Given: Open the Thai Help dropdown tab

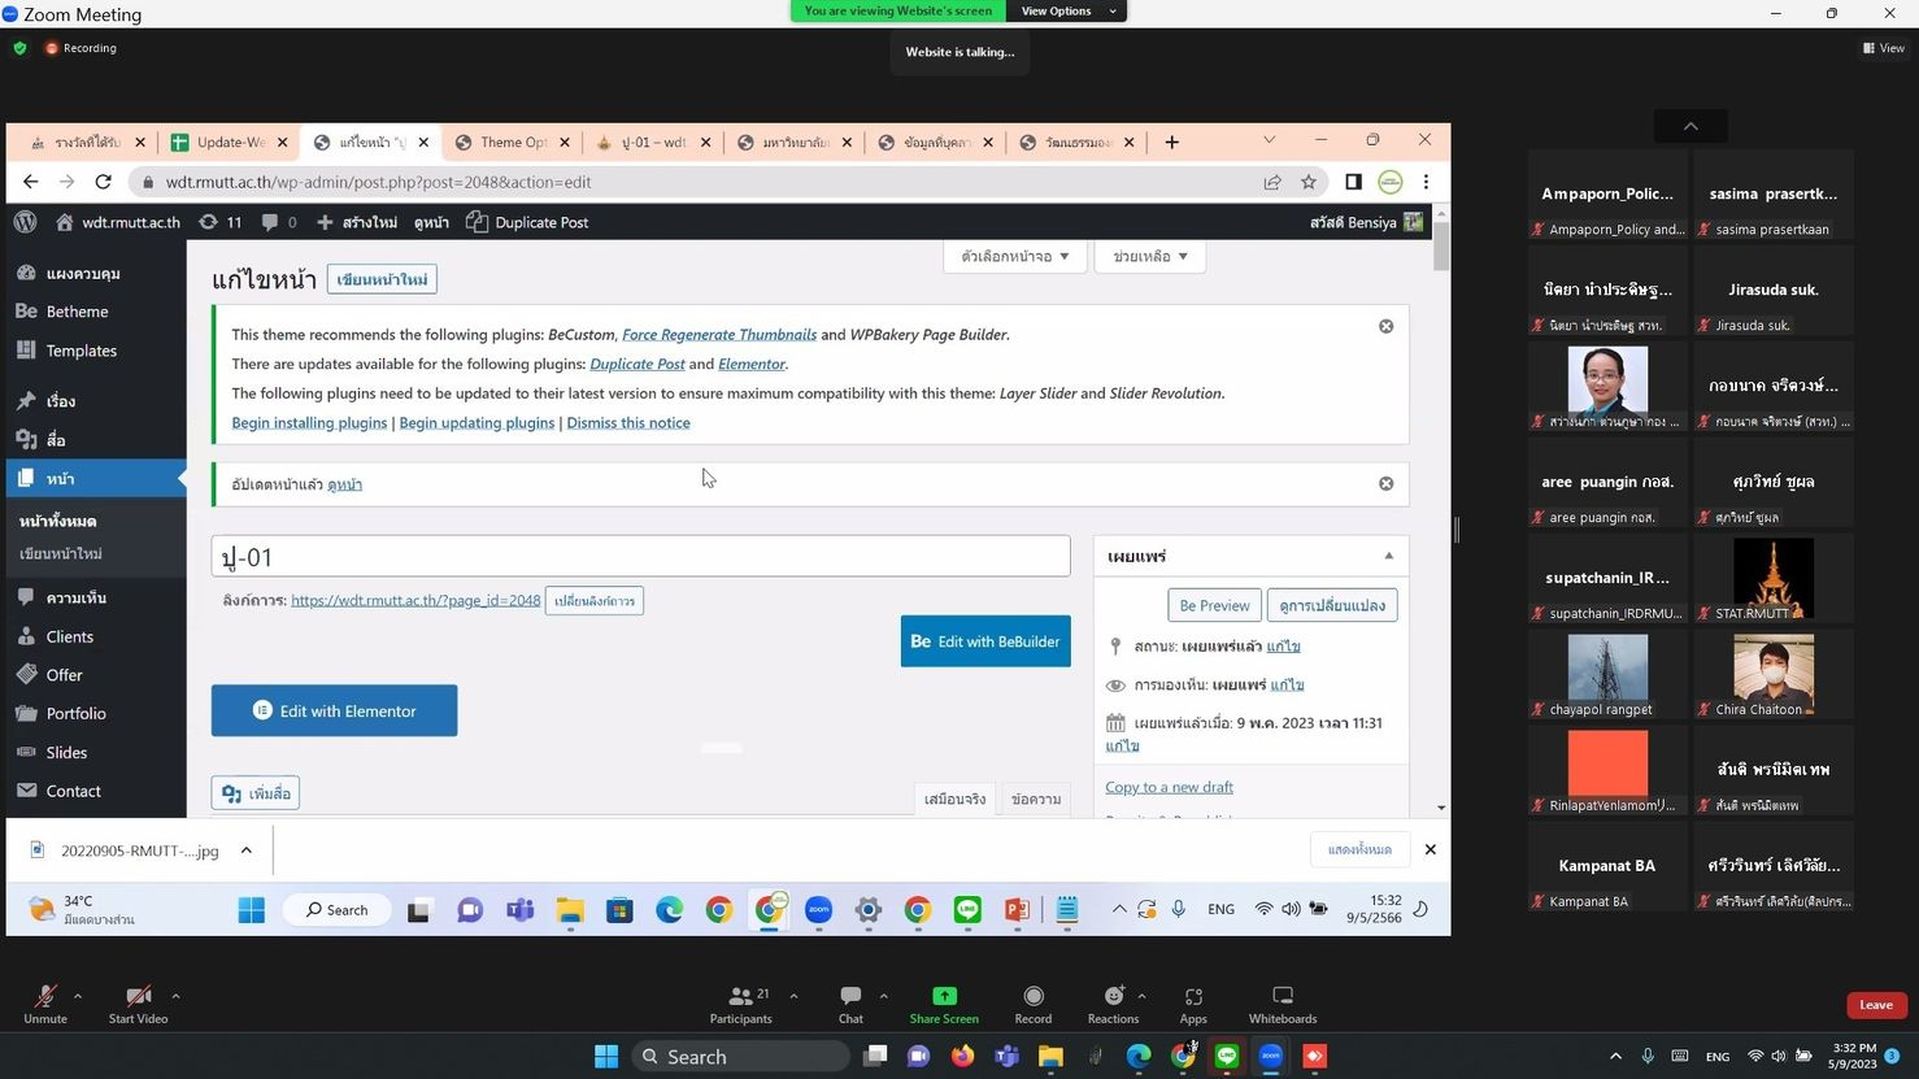Looking at the screenshot, I should 1150,256.
